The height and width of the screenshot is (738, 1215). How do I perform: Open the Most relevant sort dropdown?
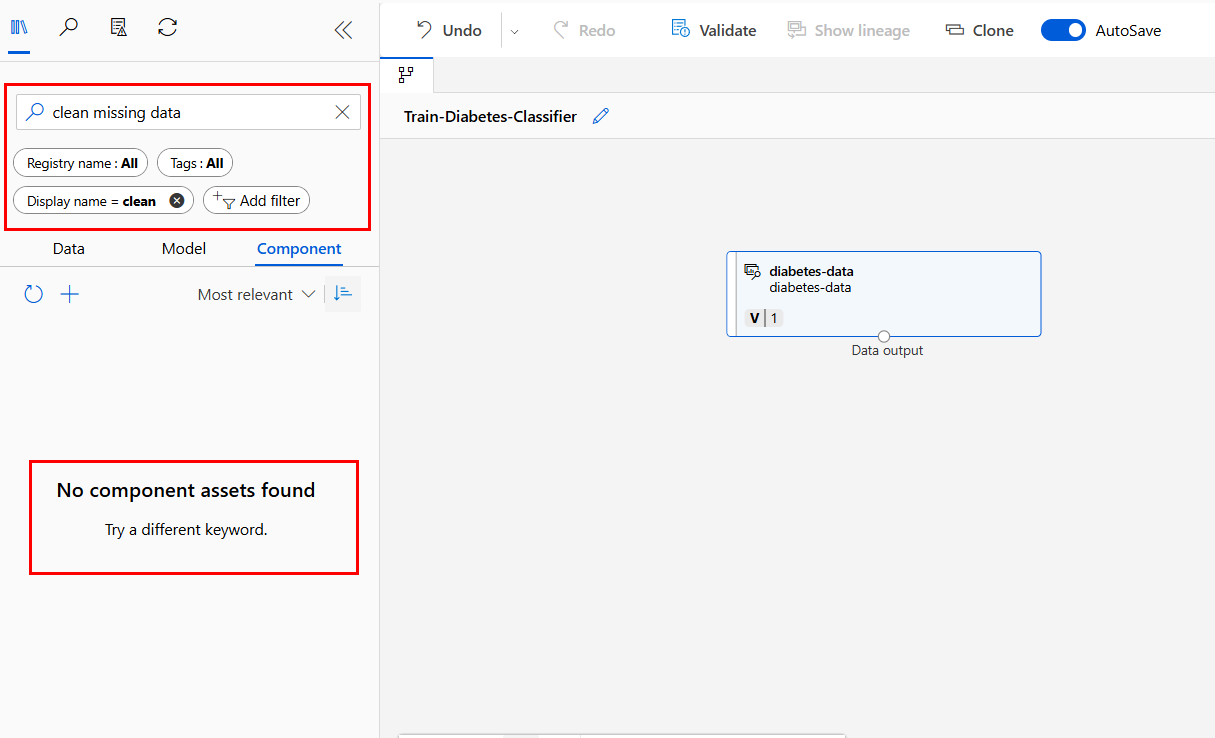click(x=255, y=293)
